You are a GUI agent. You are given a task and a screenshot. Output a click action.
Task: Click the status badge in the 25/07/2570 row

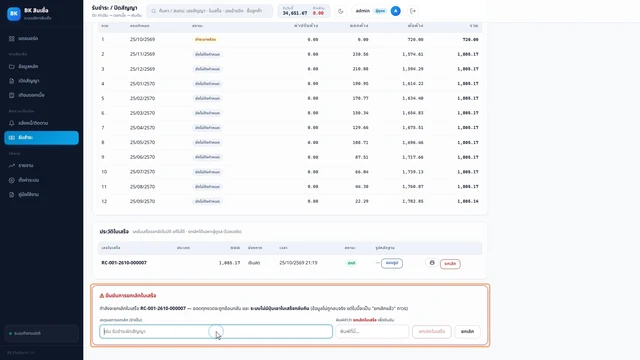pyautogui.click(x=207, y=172)
